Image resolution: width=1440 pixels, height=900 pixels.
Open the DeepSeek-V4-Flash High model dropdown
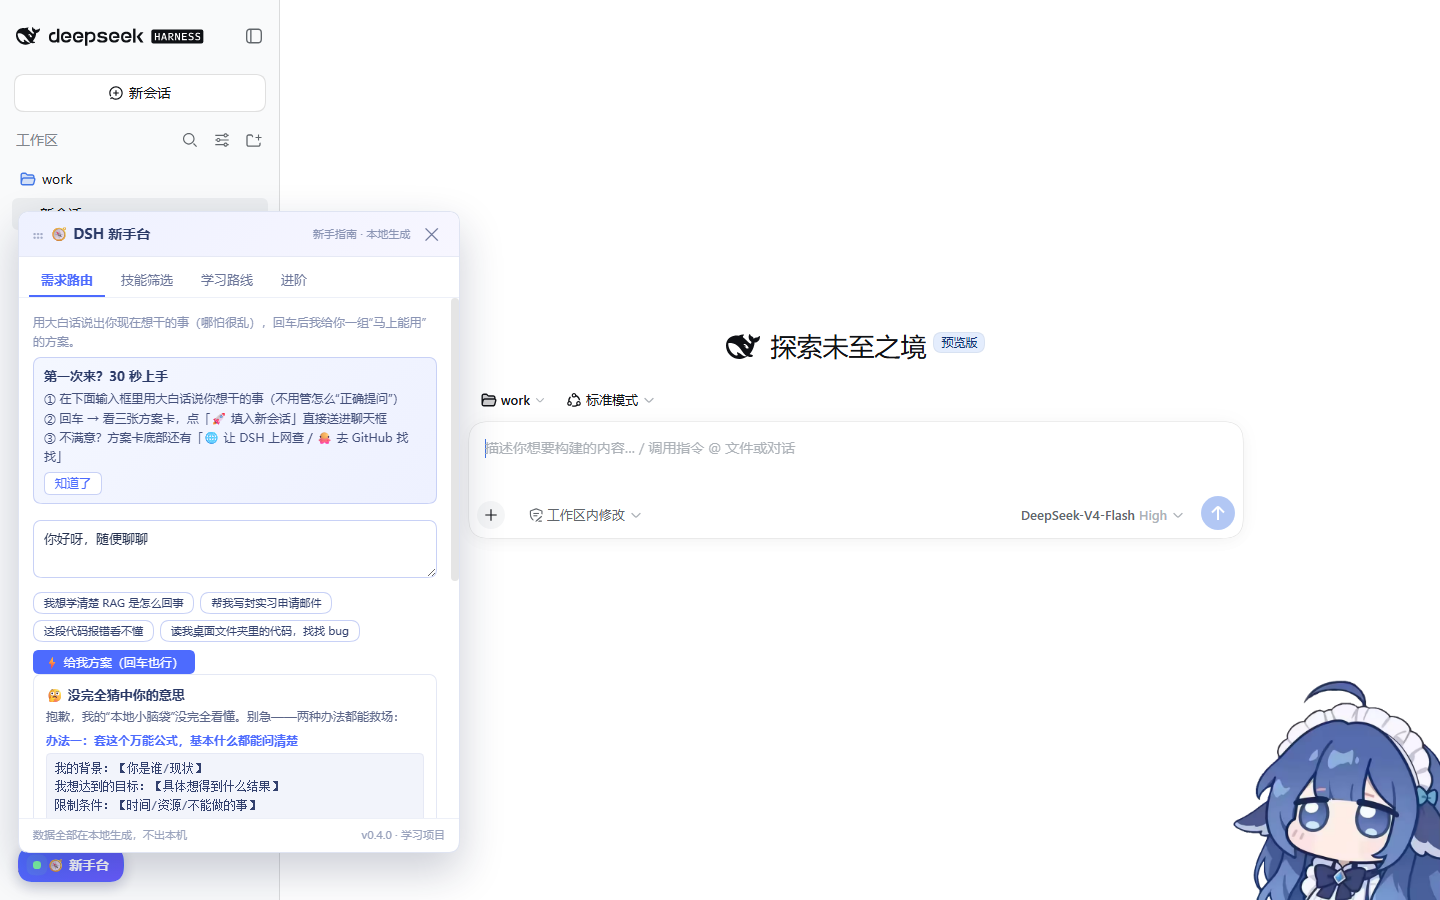pyautogui.click(x=1102, y=515)
